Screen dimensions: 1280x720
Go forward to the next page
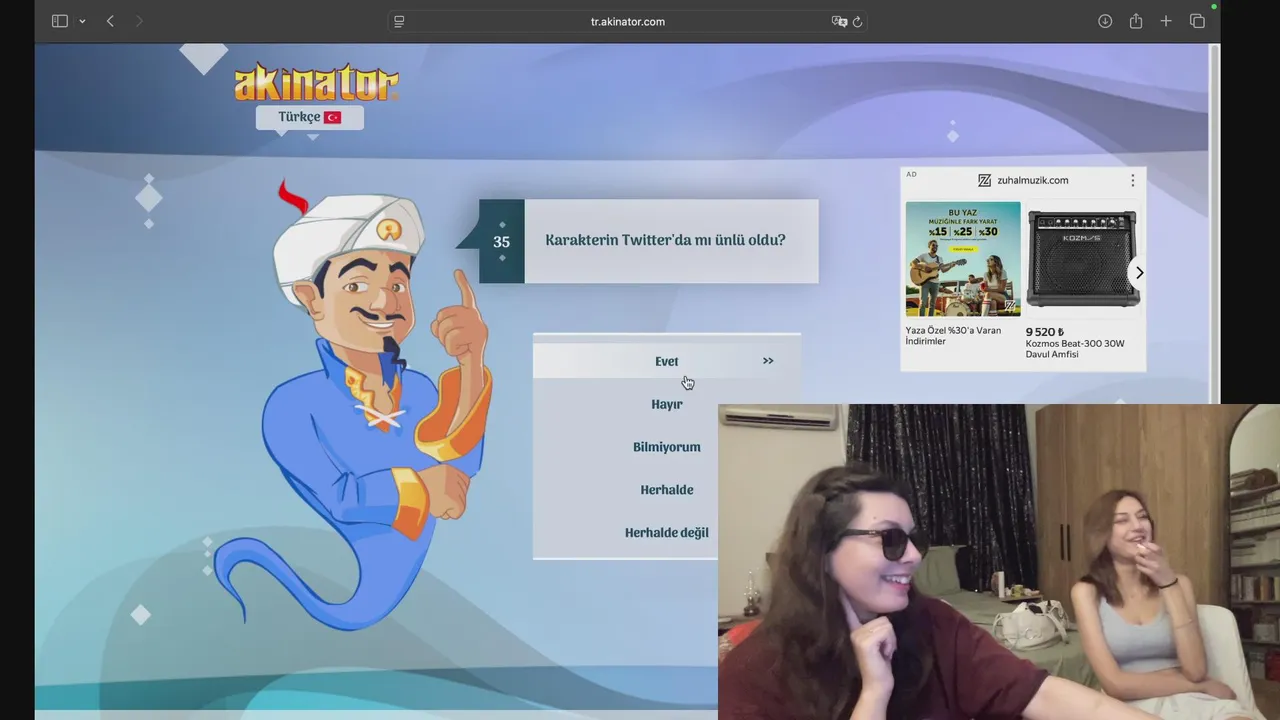click(138, 21)
